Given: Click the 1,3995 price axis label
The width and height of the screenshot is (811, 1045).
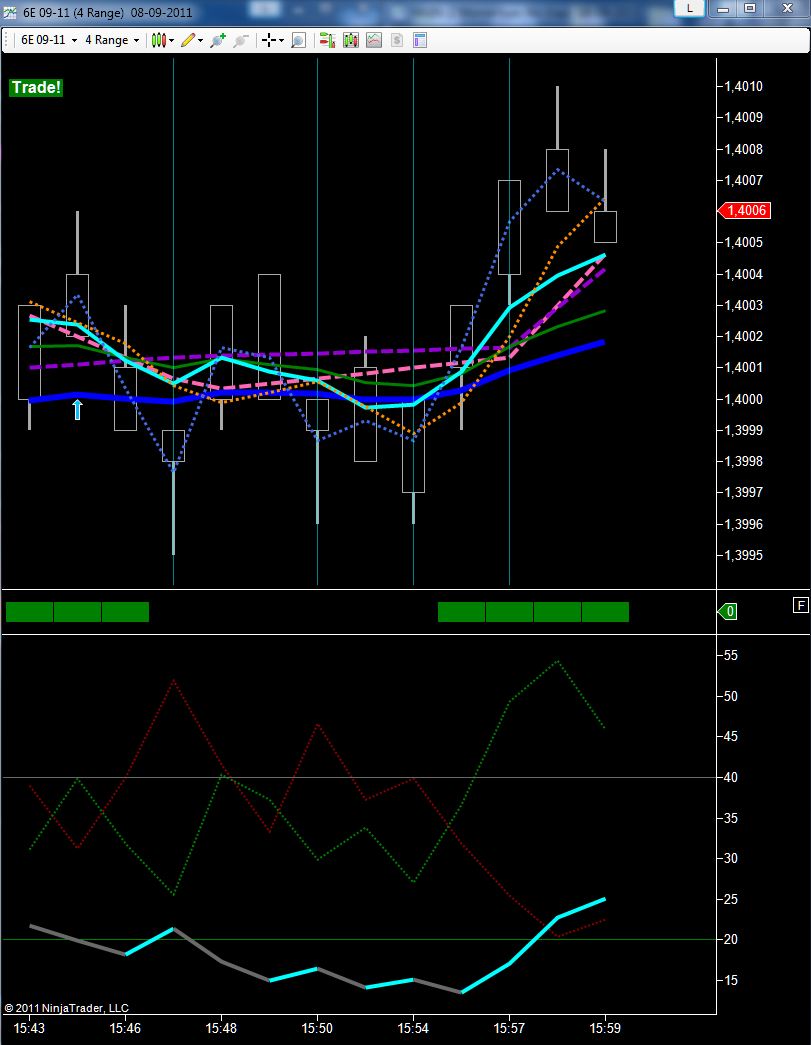Looking at the screenshot, I should tap(744, 555).
